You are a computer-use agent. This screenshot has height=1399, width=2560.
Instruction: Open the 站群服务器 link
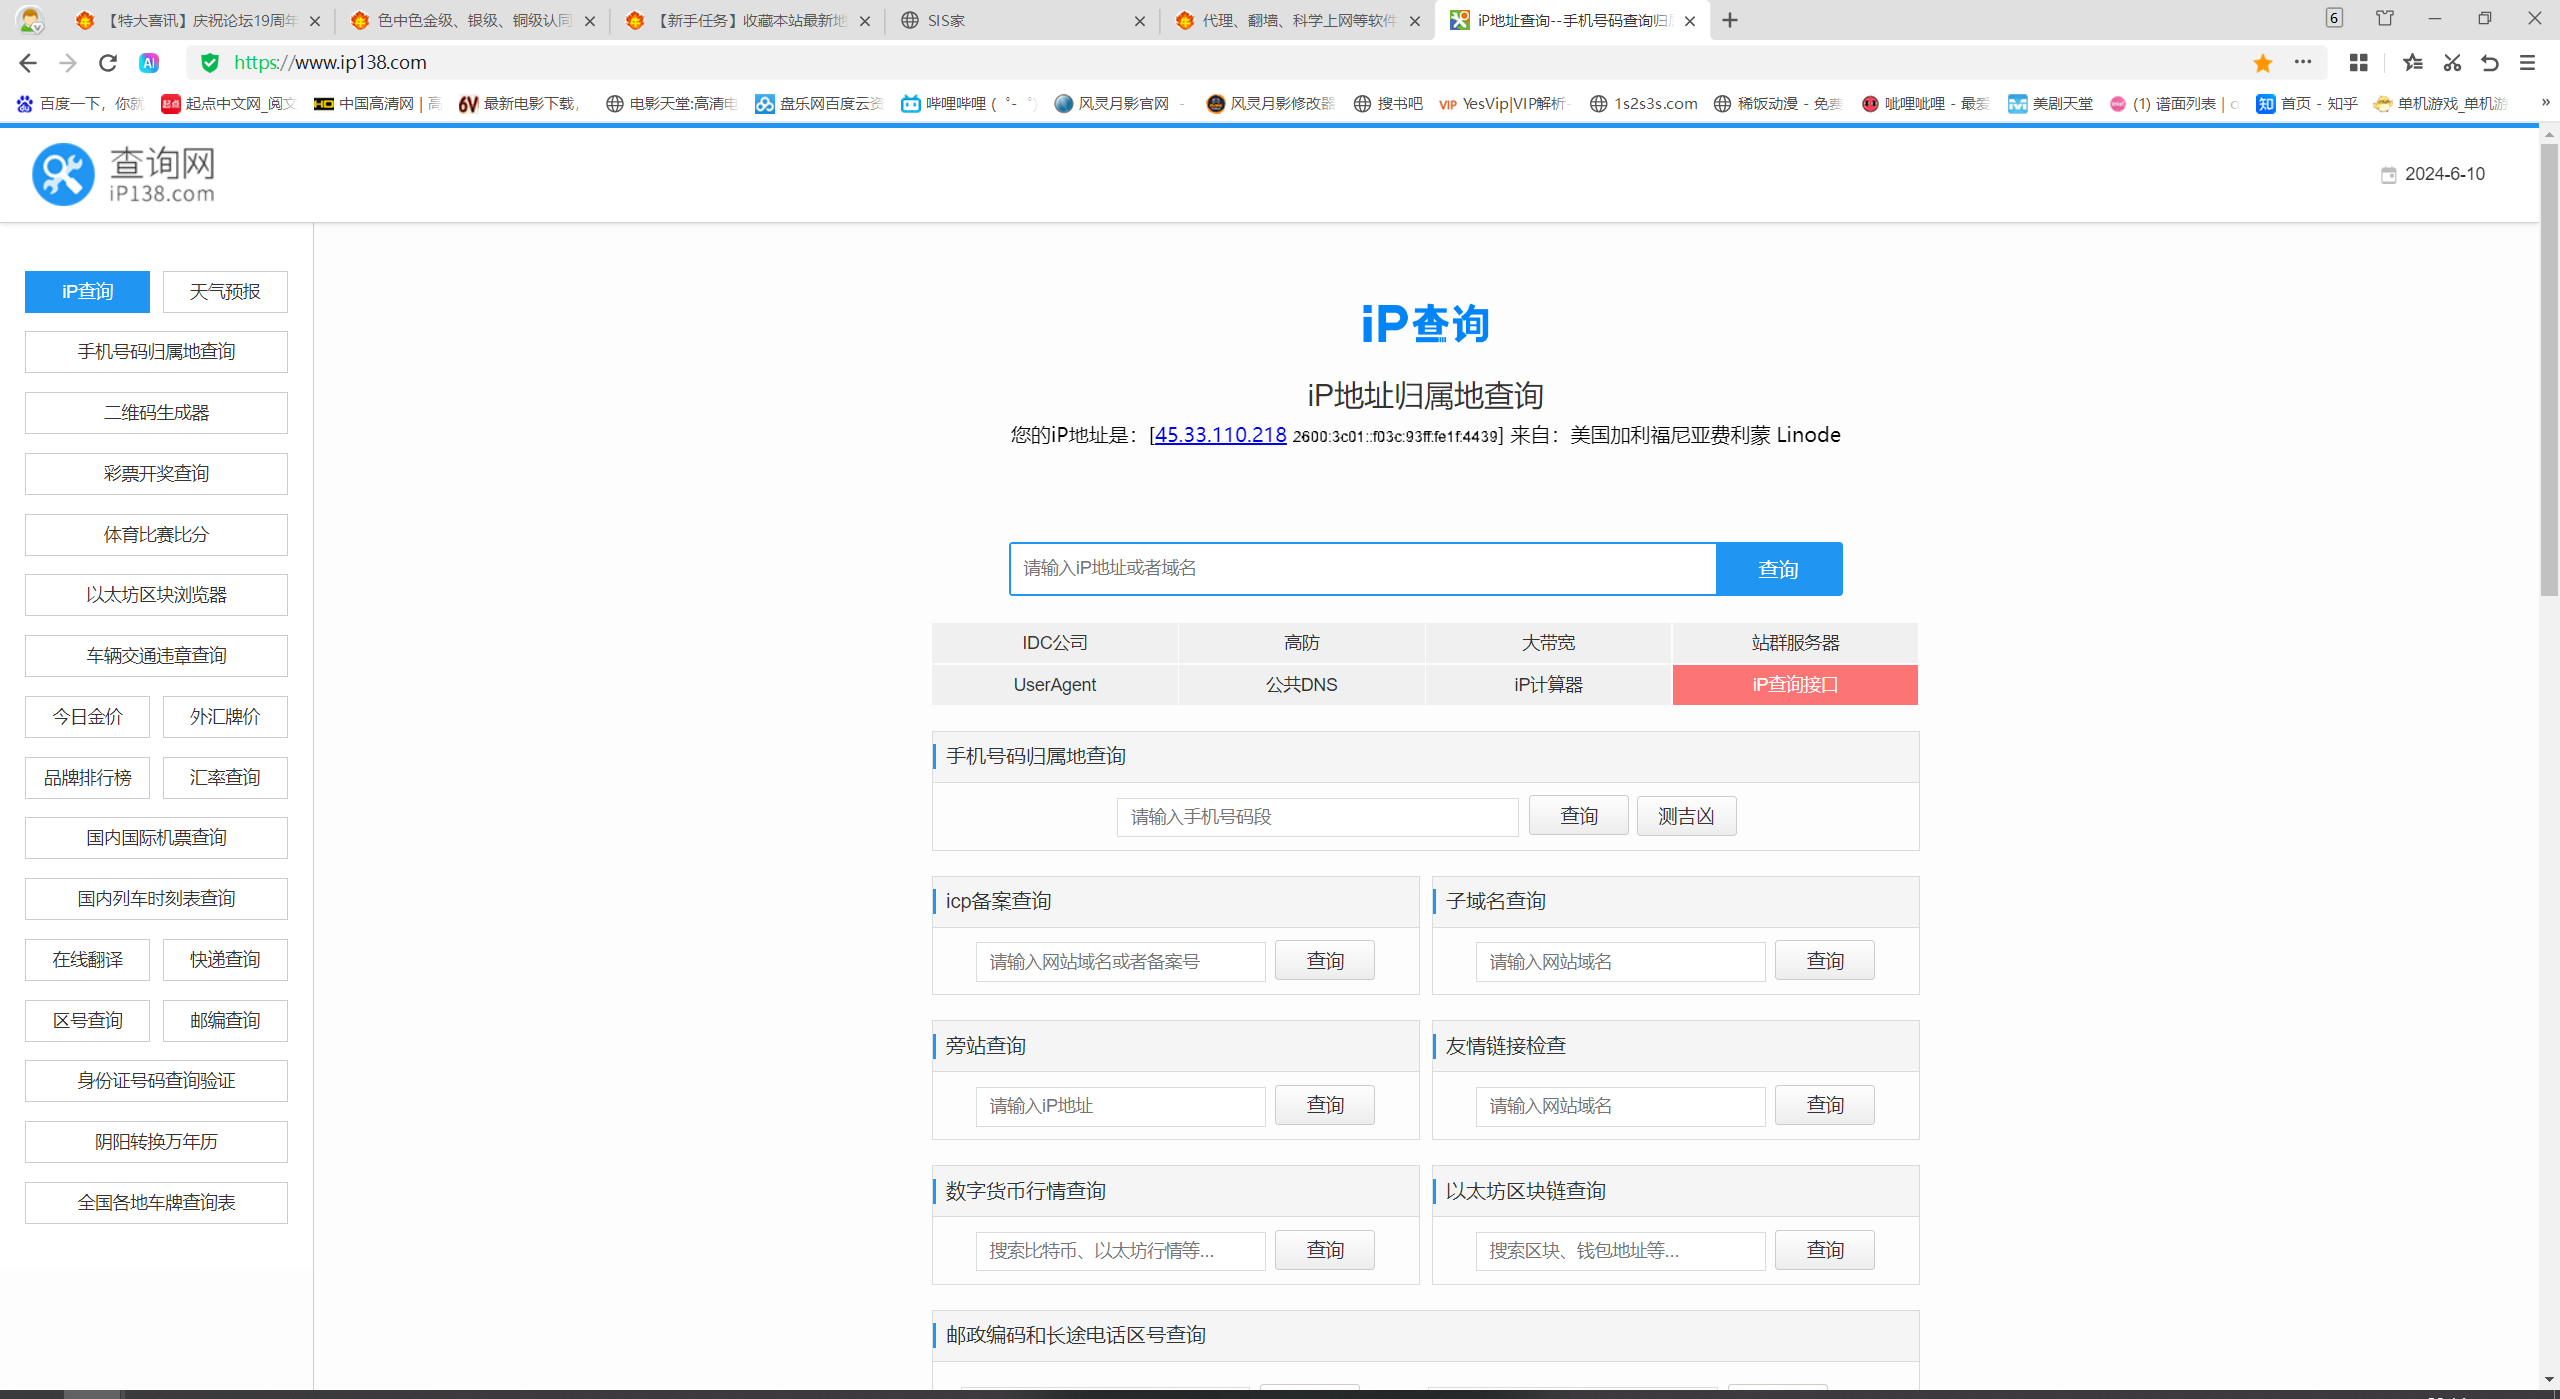(1795, 643)
